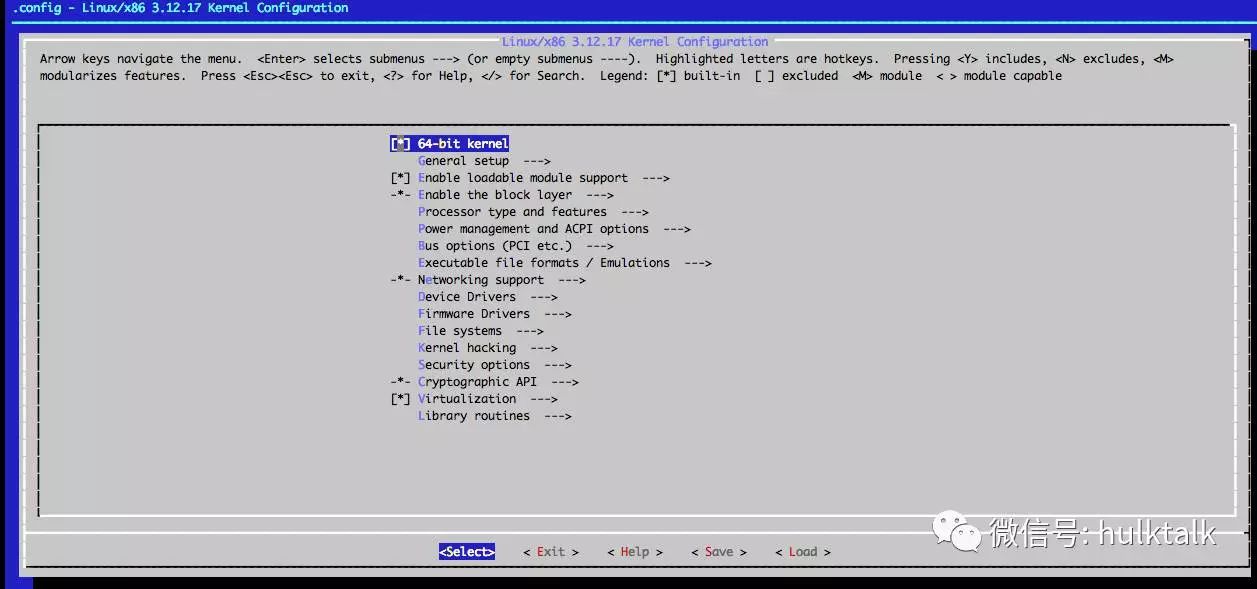The height and width of the screenshot is (589, 1257).
Task: Open Bus options (PCI etc.) submenu
Action: coord(516,246)
